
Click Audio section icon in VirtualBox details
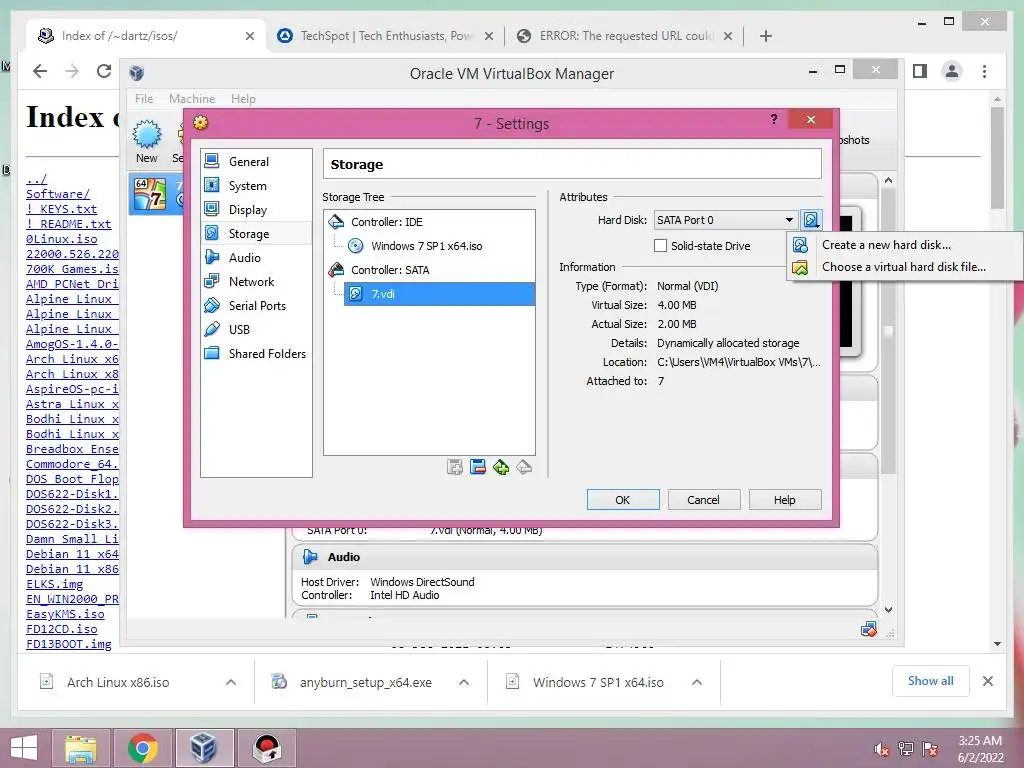[x=310, y=557]
